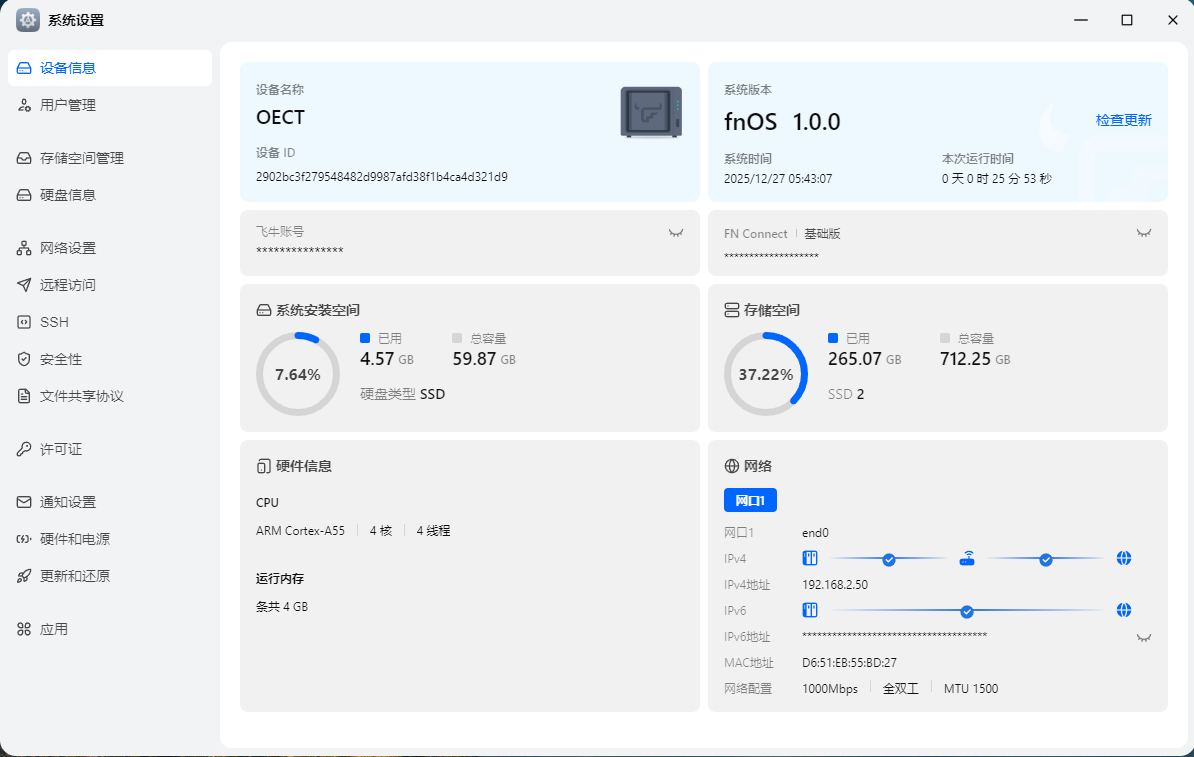Image resolution: width=1194 pixels, height=757 pixels.
Task: Click the 检查更新 link
Action: [x=1123, y=120]
